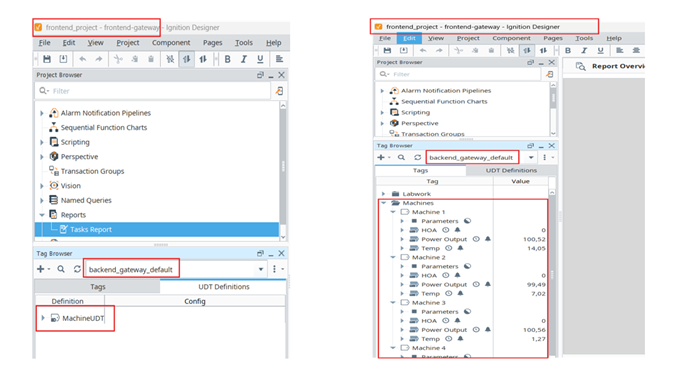Click search icon in right Tag Browser
The image size is (693, 381).
[401, 157]
